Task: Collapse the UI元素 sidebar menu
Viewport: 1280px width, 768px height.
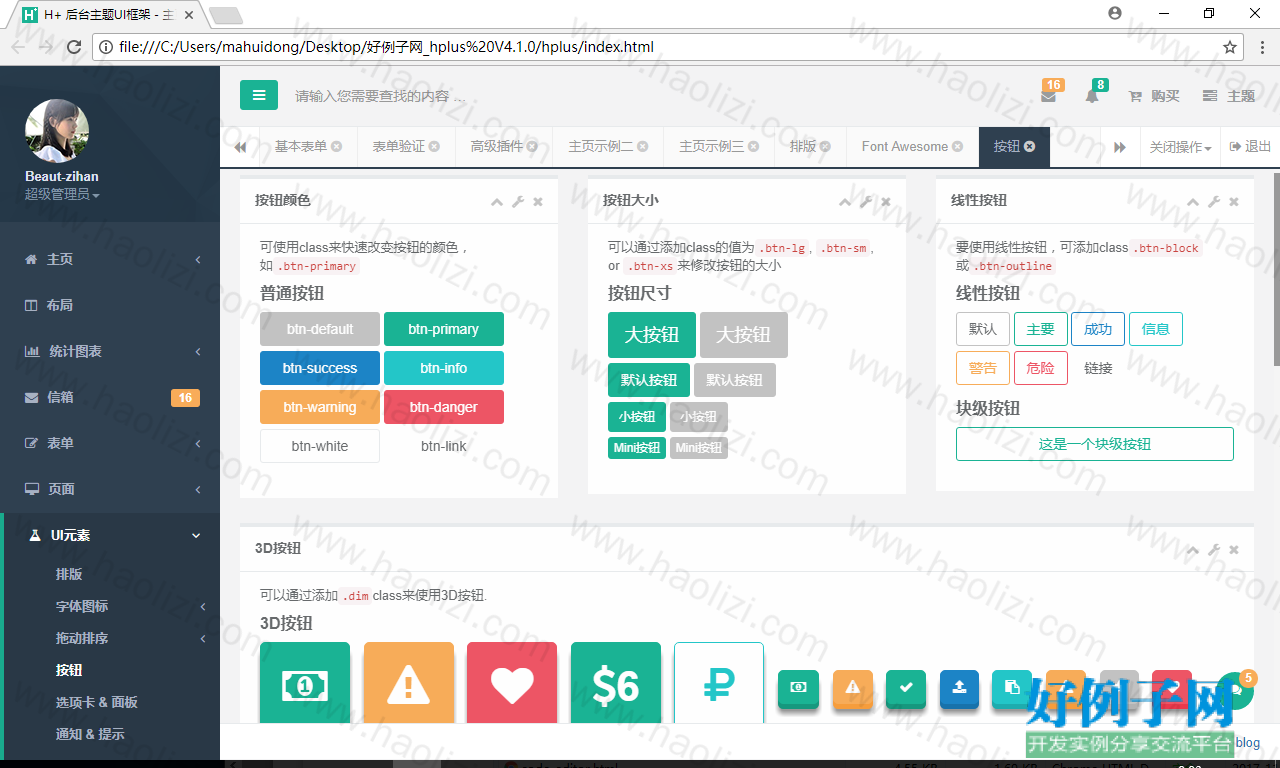Action: point(112,535)
